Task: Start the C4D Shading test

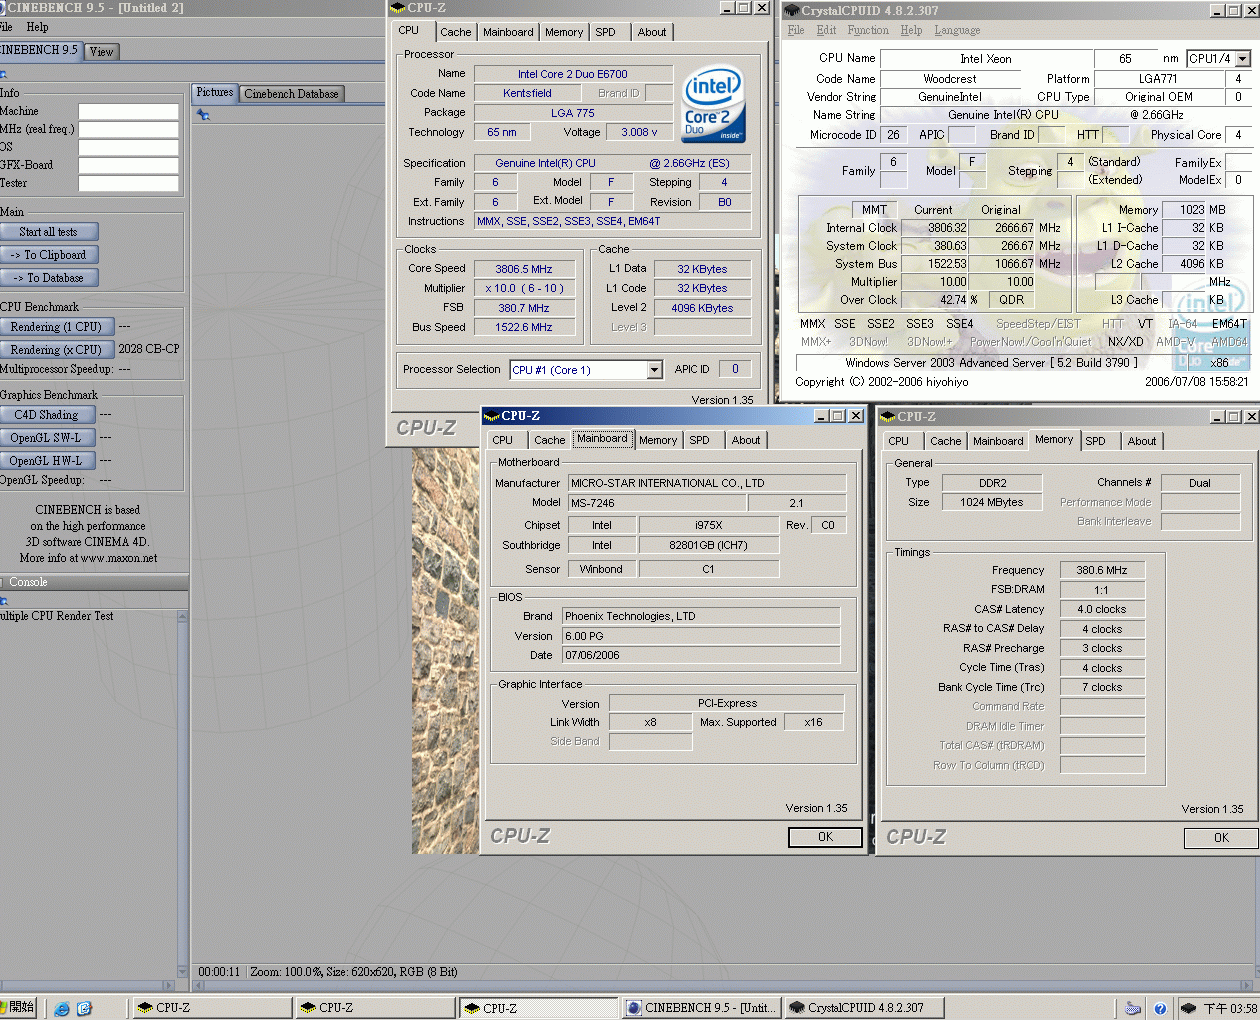Action: (x=46, y=415)
